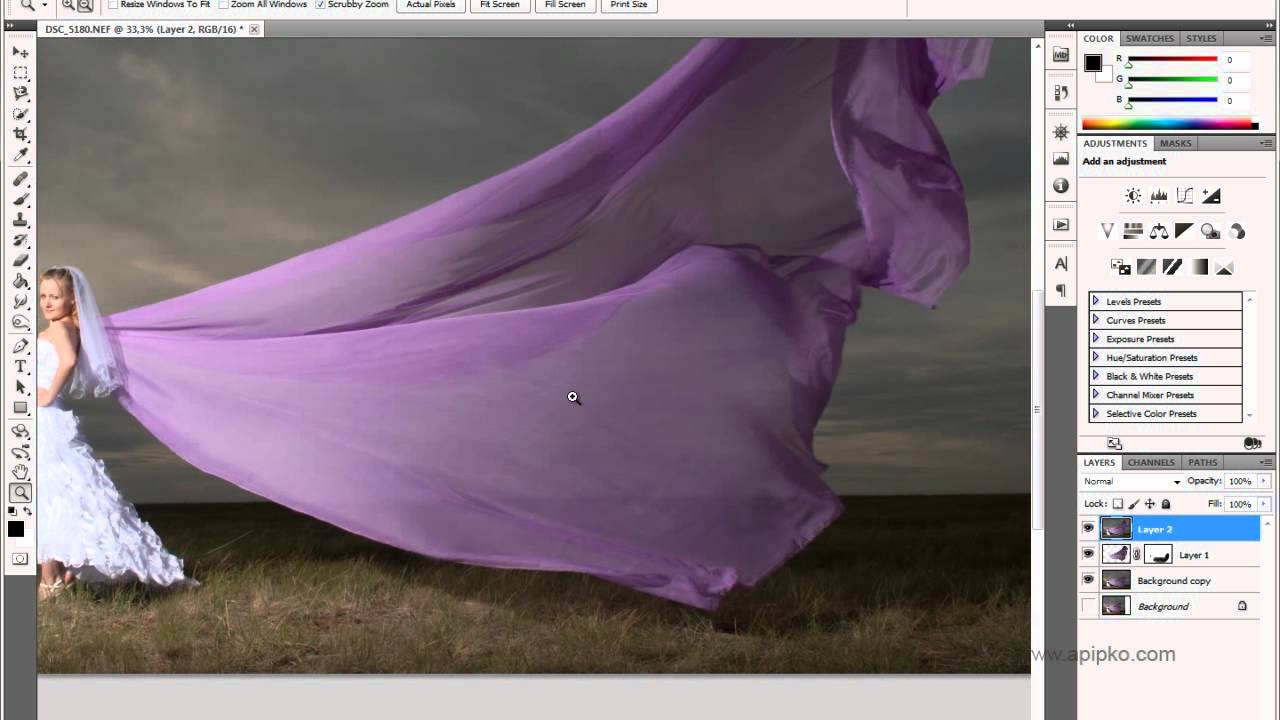
Task: Open the Info panel icon
Action: 1061,186
